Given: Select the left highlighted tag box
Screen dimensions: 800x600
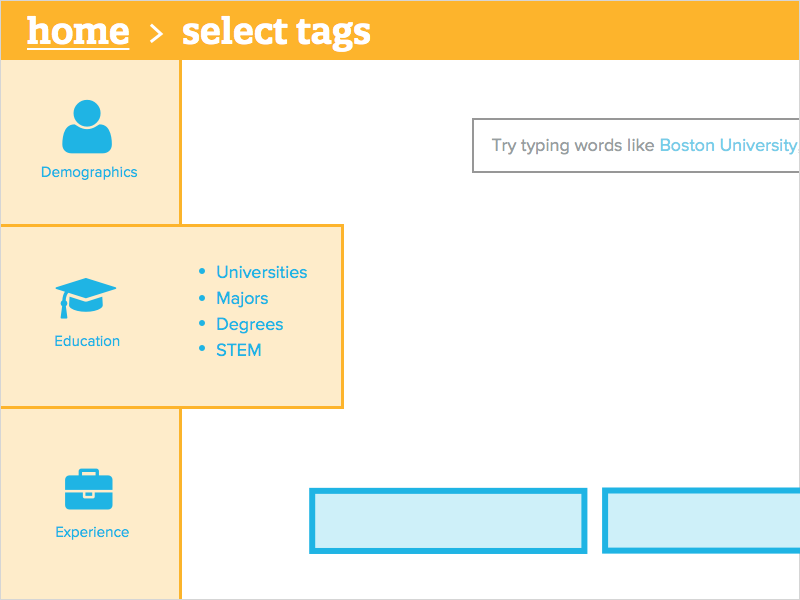Looking at the screenshot, I should click(x=448, y=520).
